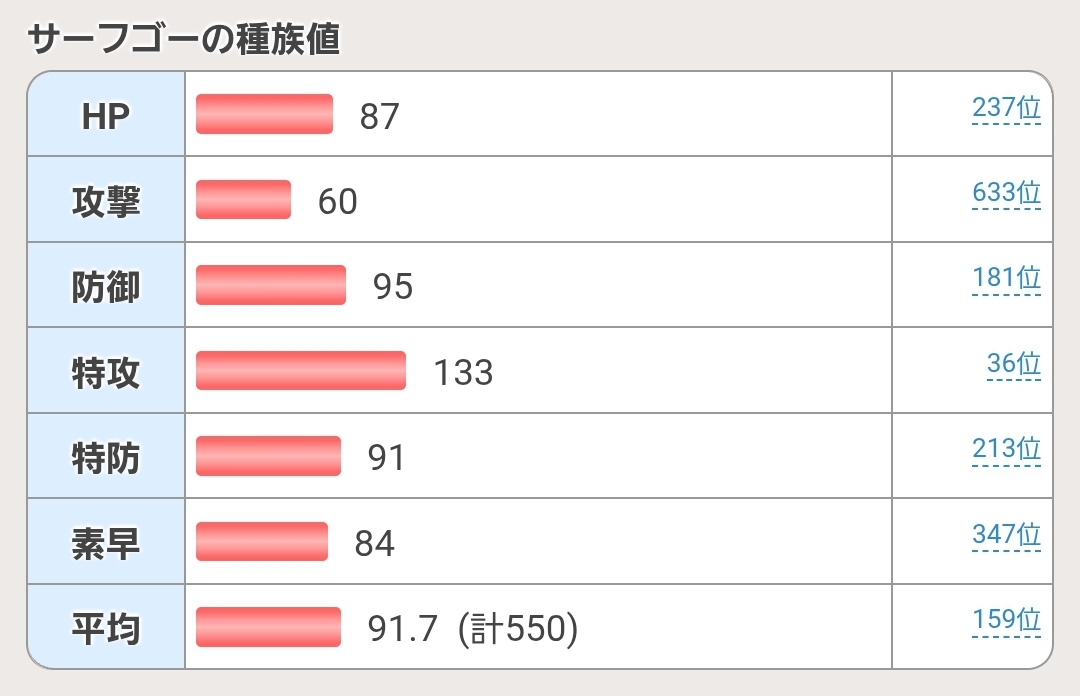Click the red 特攻 stat bar
Screen dimensions: 1080x696
(x=301, y=371)
